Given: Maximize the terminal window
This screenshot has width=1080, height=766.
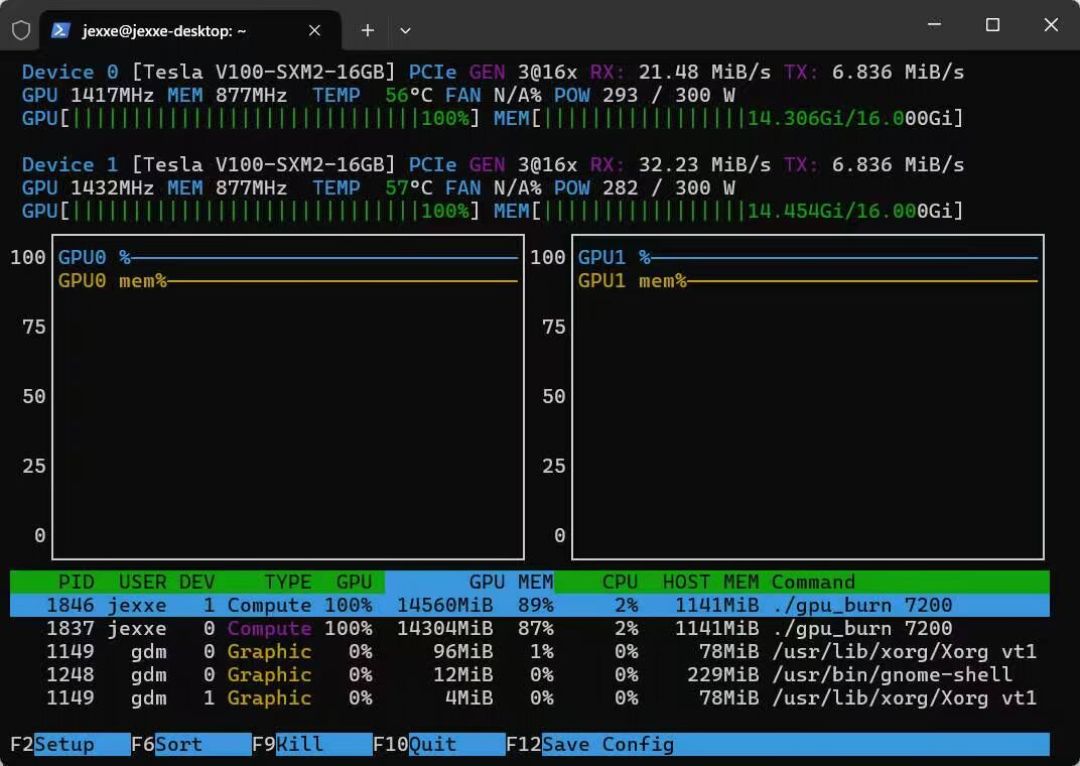Looking at the screenshot, I should click(993, 25).
